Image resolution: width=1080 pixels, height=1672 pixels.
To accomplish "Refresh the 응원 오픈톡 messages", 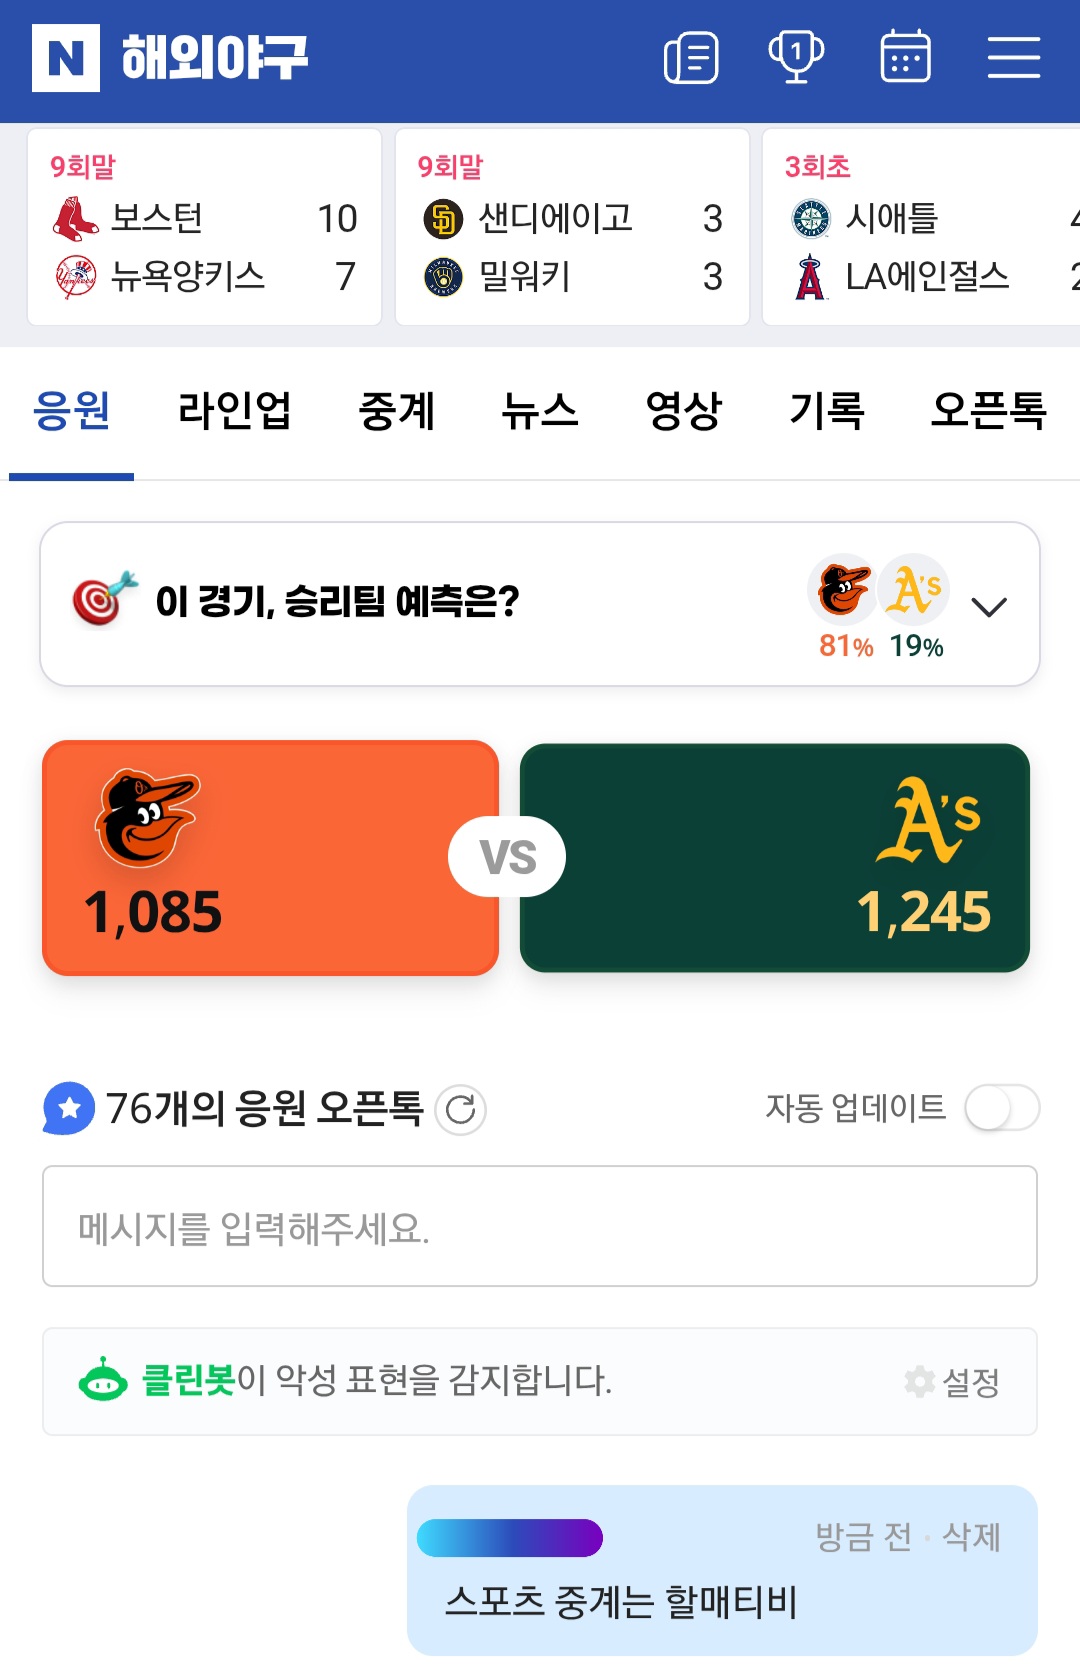I will tap(461, 1109).
